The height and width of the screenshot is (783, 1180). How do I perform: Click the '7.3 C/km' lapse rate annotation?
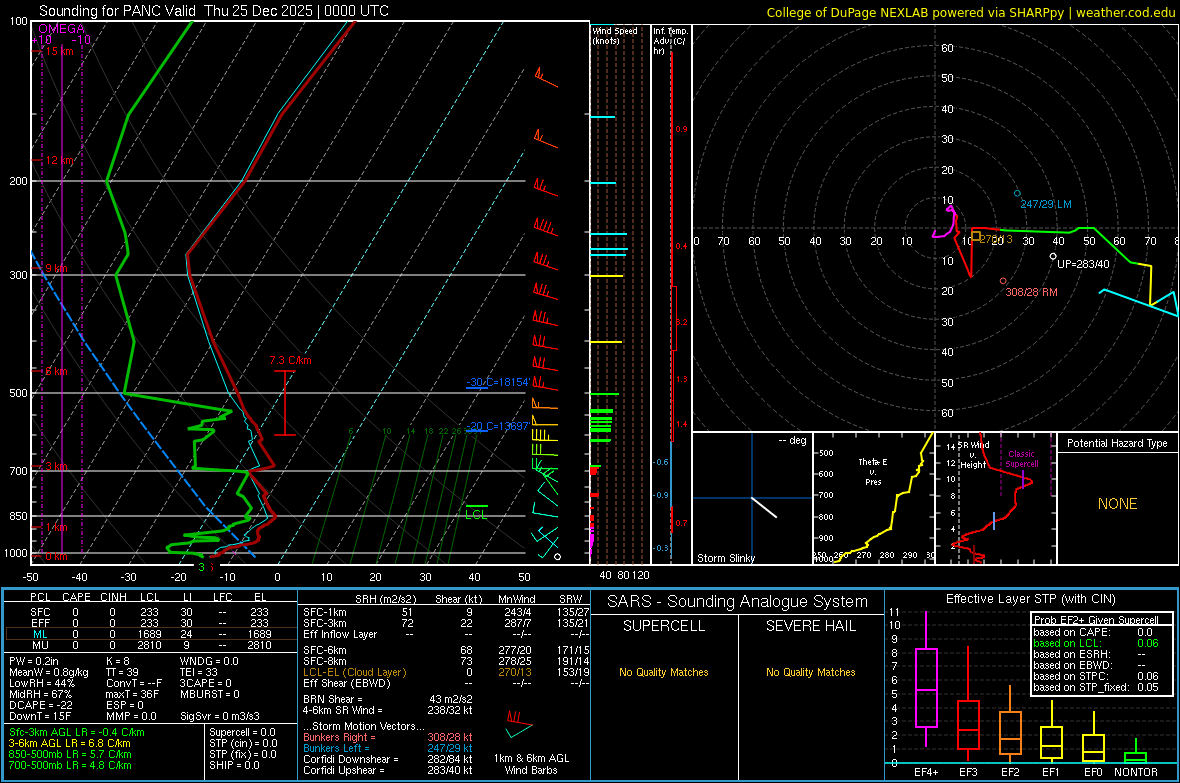[290, 361]
